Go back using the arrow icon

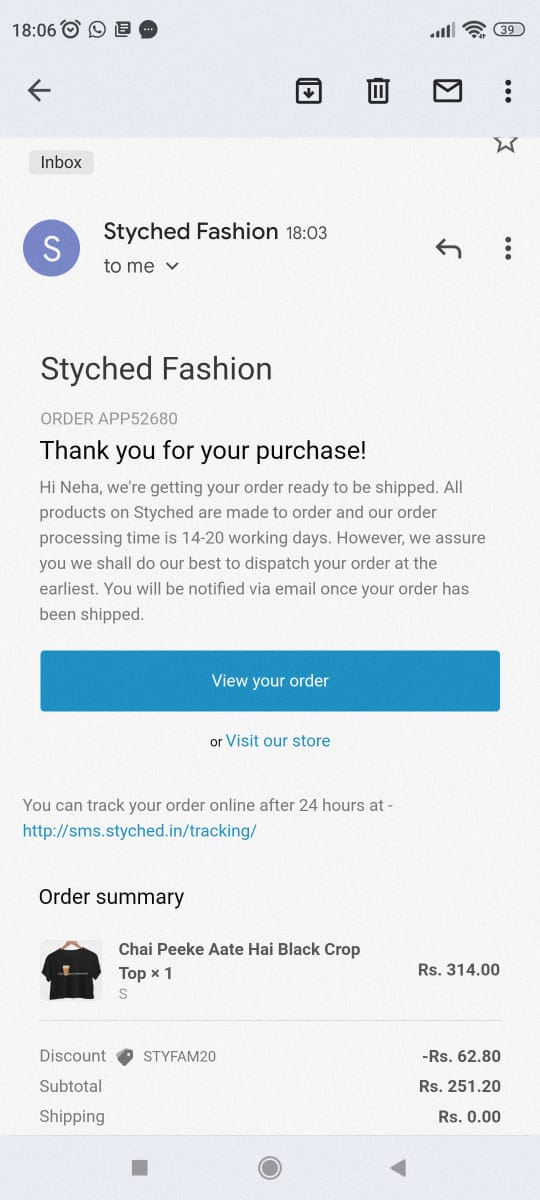[39, 91]
